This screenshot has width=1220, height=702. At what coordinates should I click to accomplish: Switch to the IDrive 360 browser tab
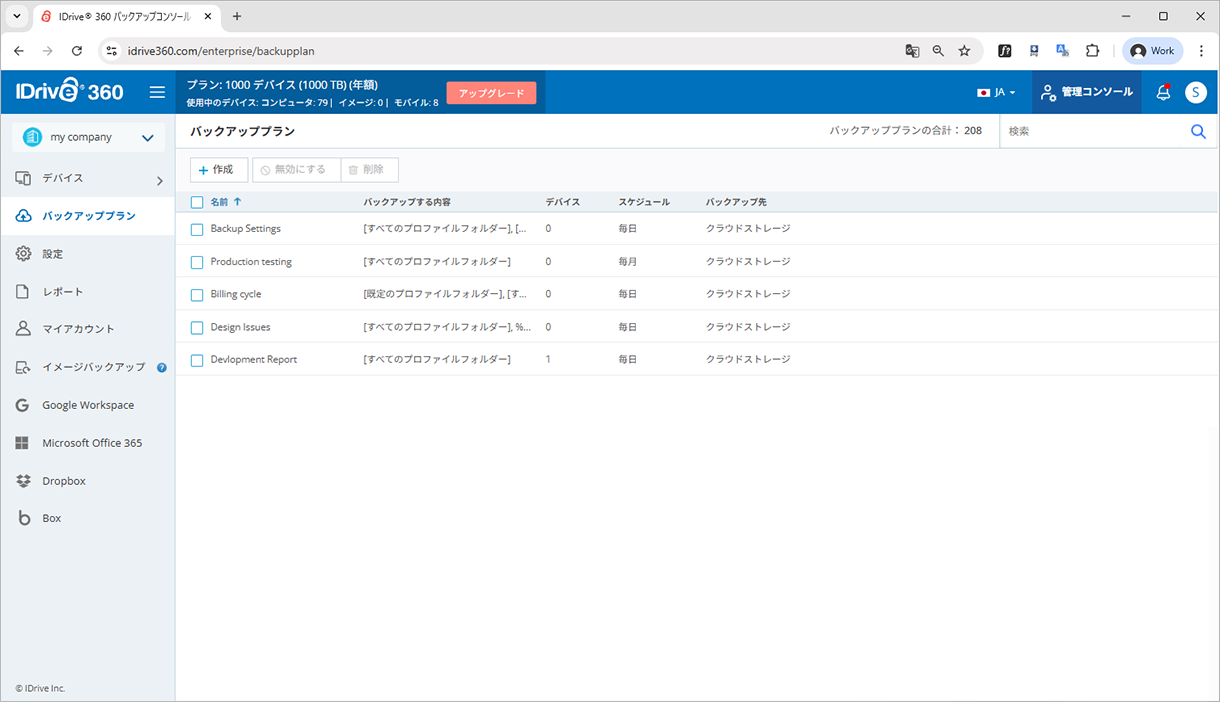(125, 16)
